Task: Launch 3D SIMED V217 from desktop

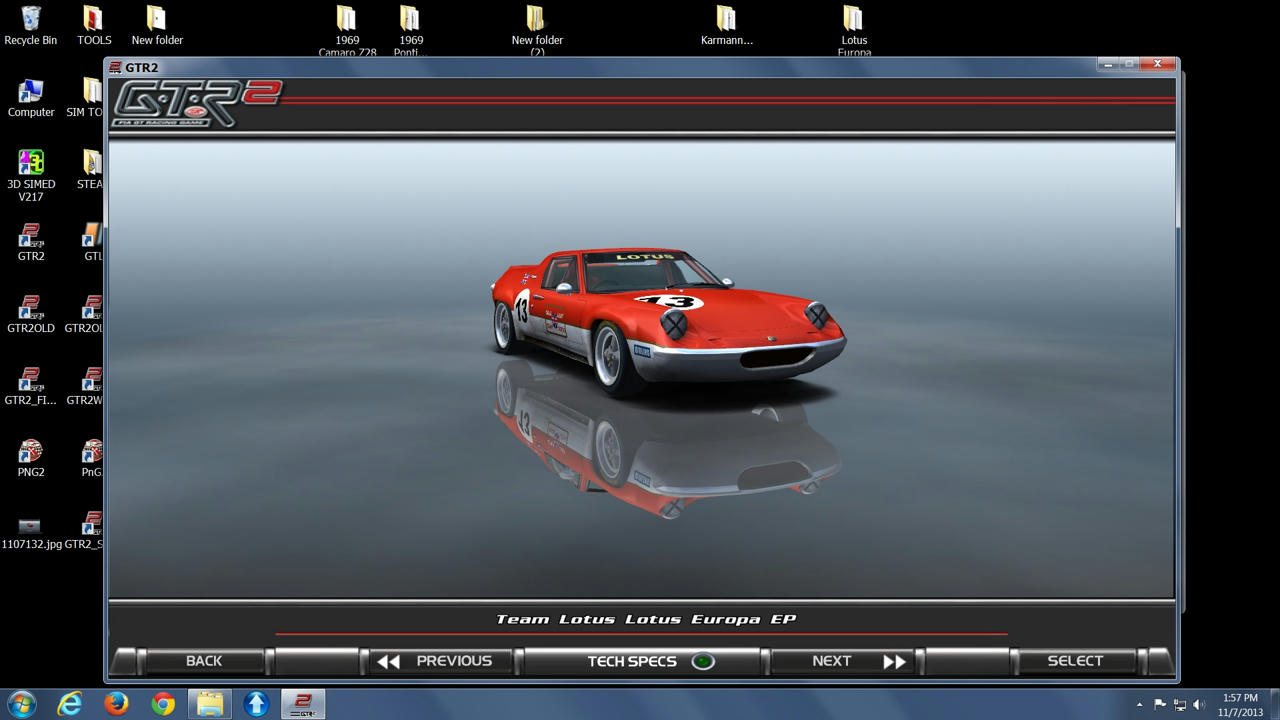Action: click(31, 175)
